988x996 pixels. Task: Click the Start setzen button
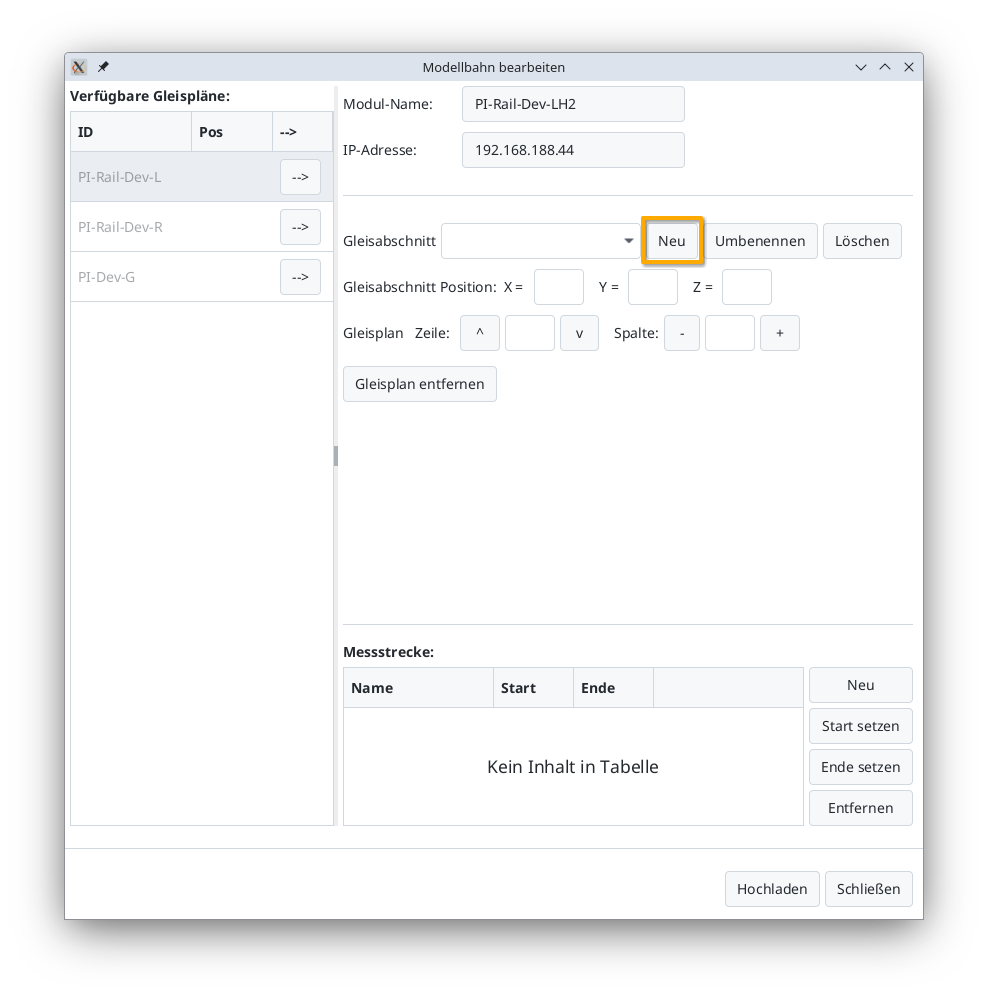[860, 726]
